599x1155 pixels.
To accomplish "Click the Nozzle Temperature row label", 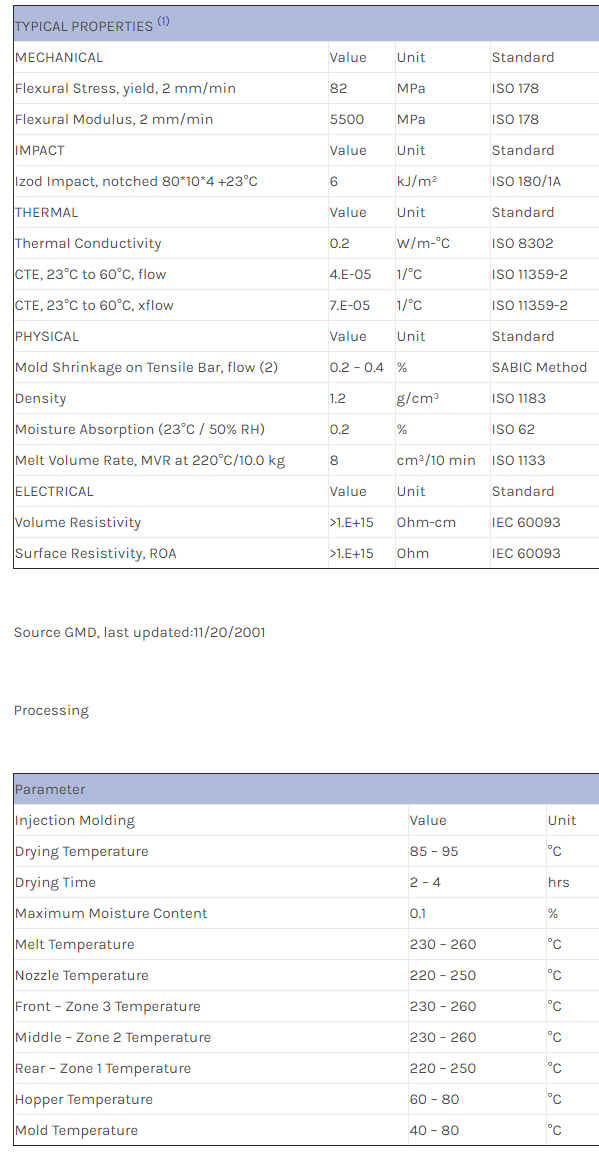I will 82,975.
